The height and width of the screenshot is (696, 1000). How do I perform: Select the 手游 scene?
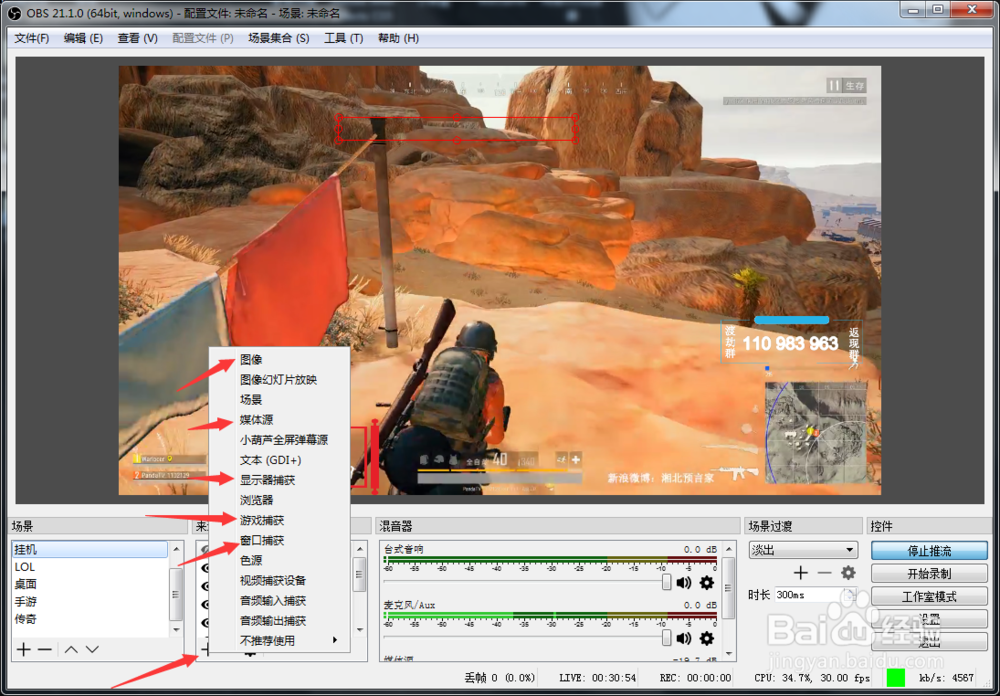pyautogui.click(x=90, y=602)
